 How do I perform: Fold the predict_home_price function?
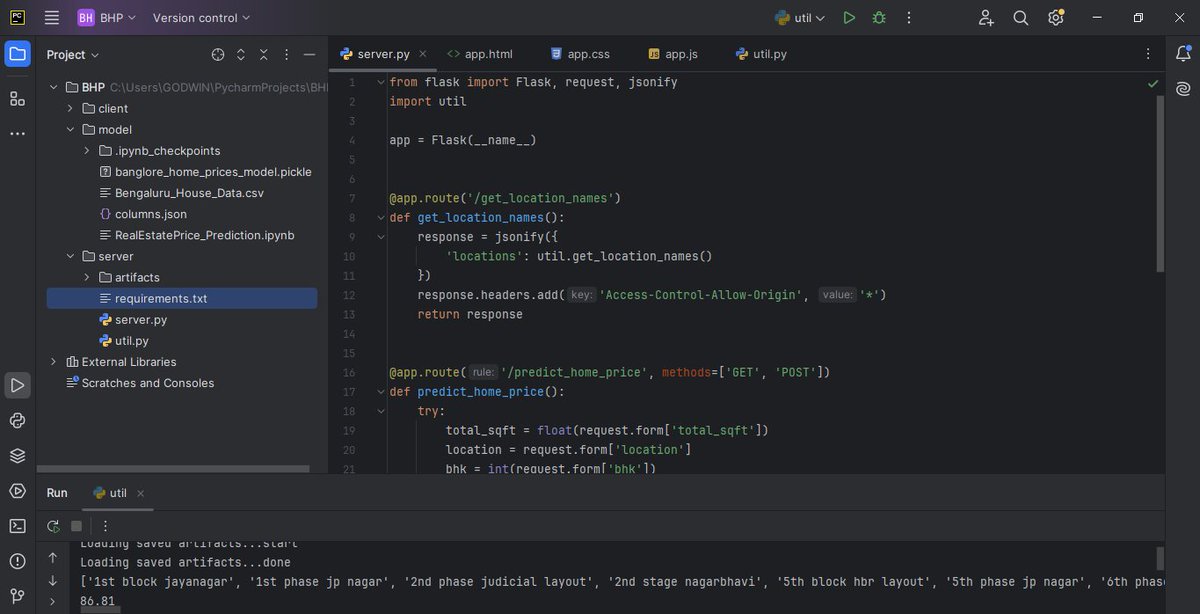[380, 391]
